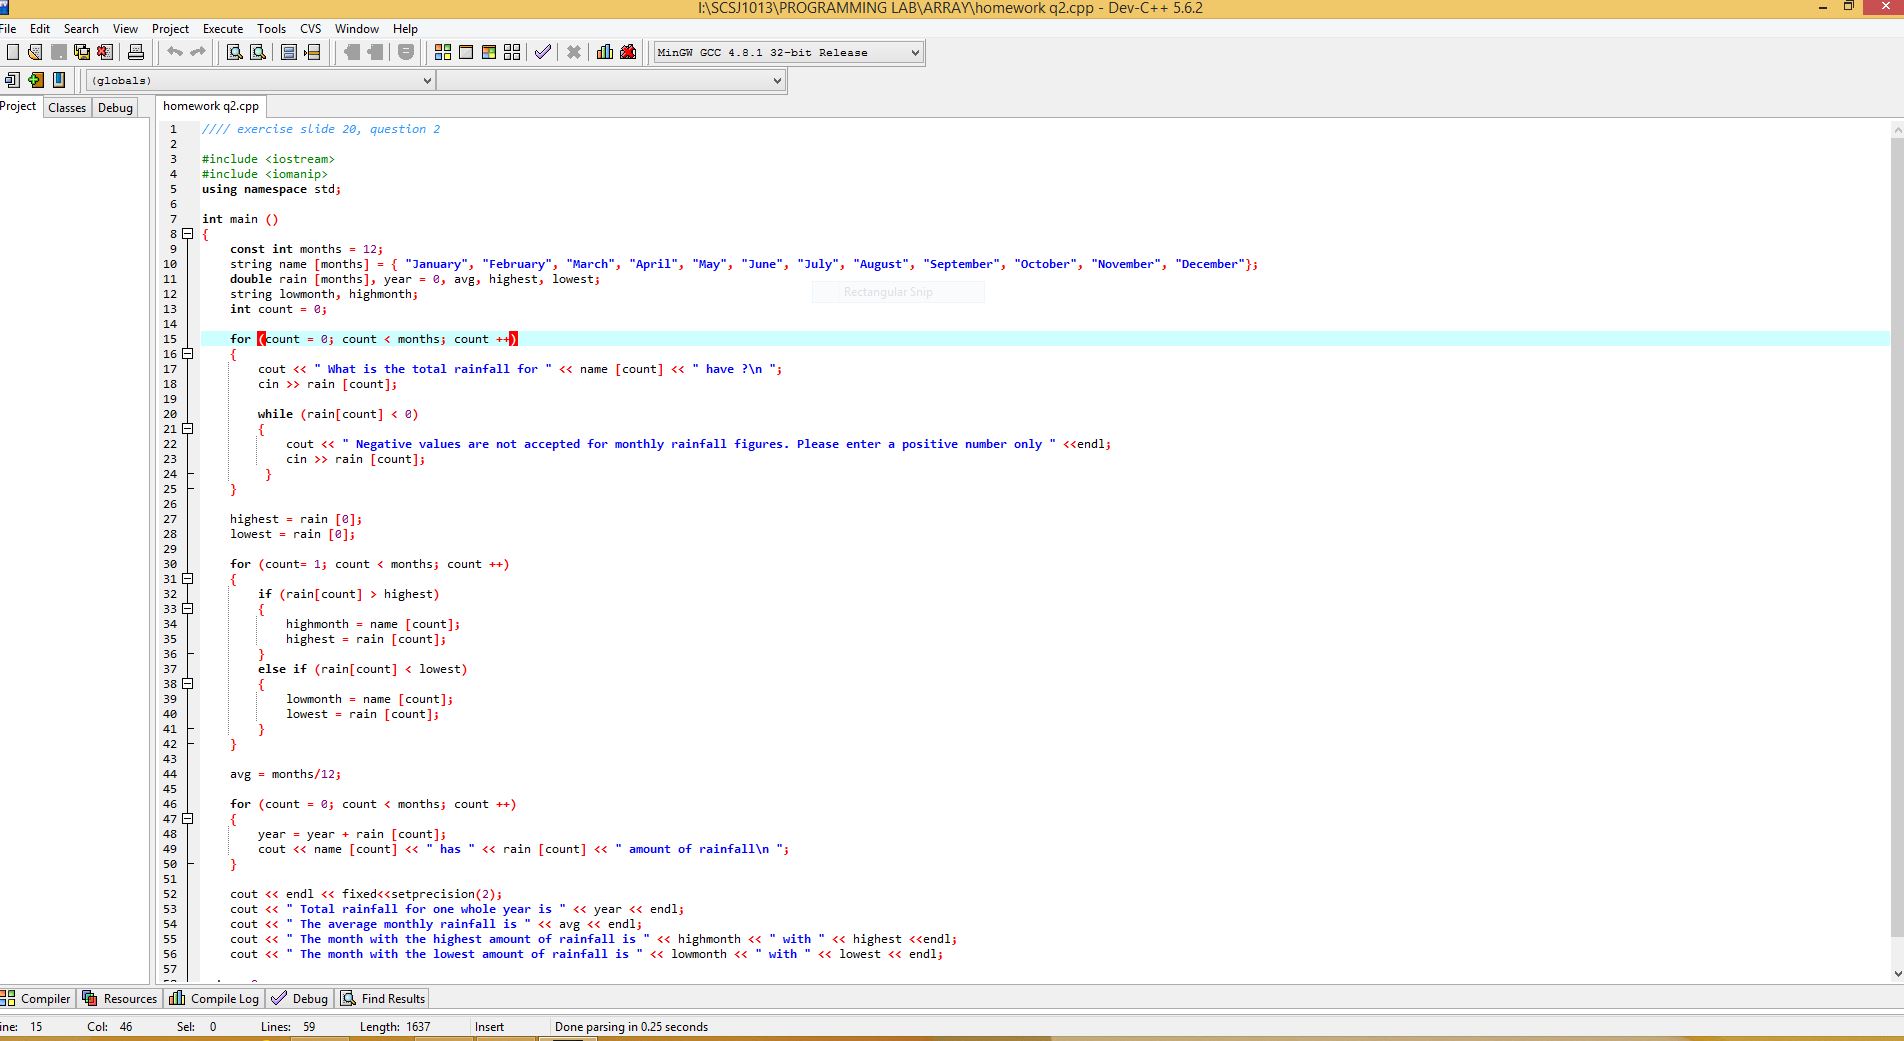Image resolution: width=1904 pixels, height=1041 pixels.
Task: Open the Compile Log panel
Action: point(215,998)
